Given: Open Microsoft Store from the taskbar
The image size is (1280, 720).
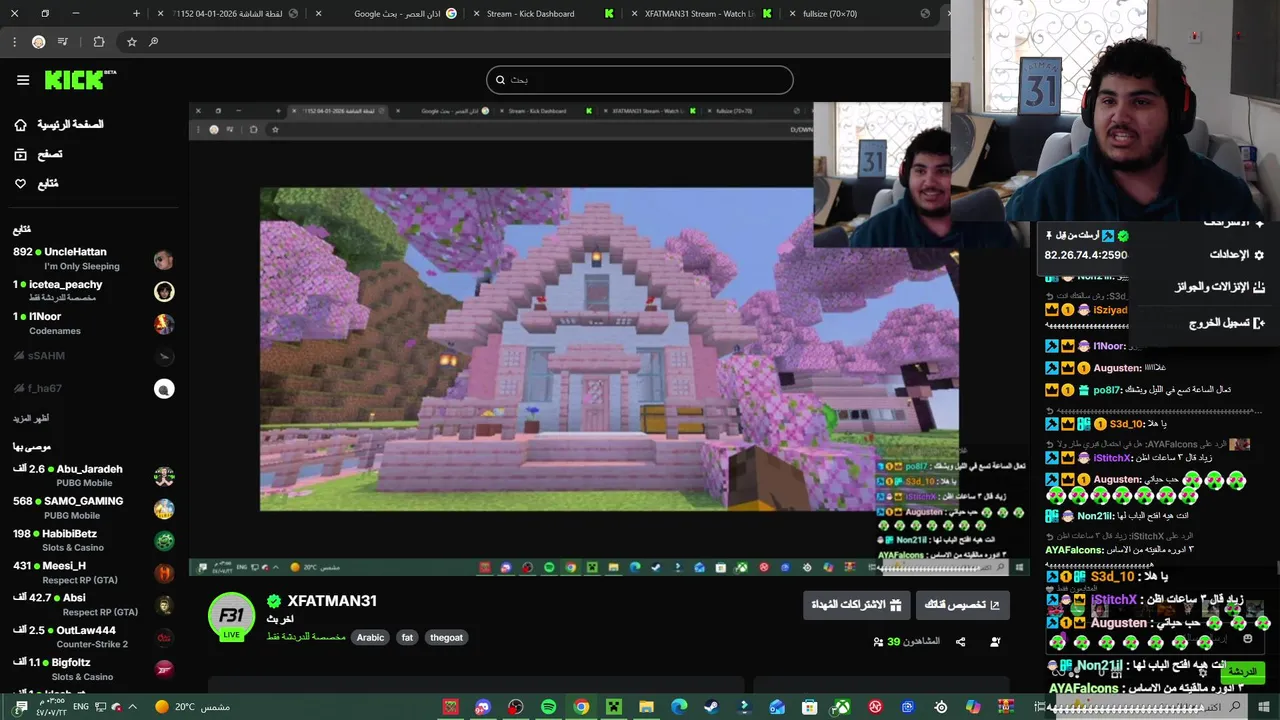Looking at the screenshot, I should pyautogui.click(x=809, y=707).
